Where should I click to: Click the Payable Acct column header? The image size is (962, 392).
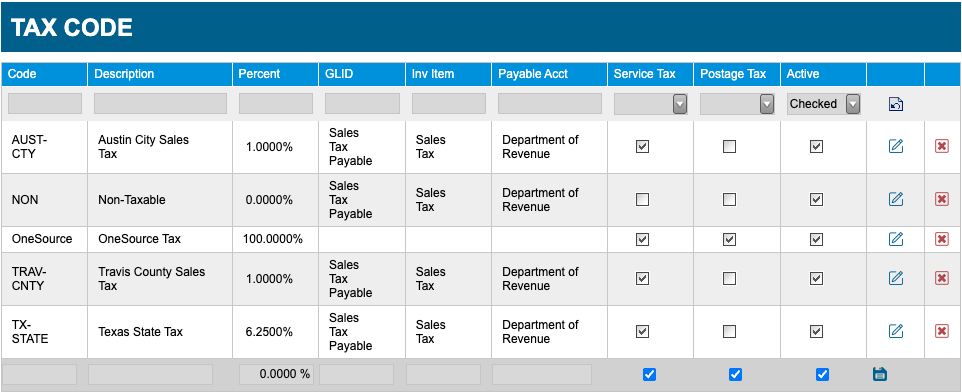533,74
